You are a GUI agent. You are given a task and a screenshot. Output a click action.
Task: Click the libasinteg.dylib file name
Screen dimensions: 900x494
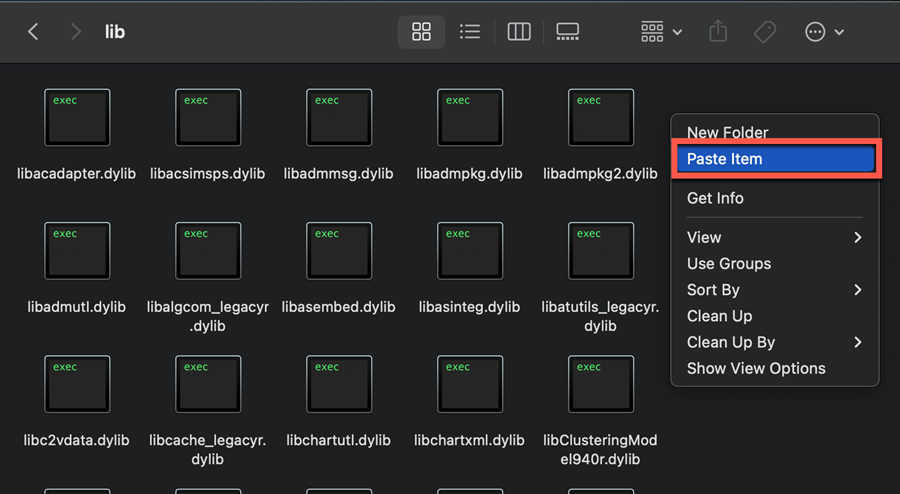tap(470, 307)
